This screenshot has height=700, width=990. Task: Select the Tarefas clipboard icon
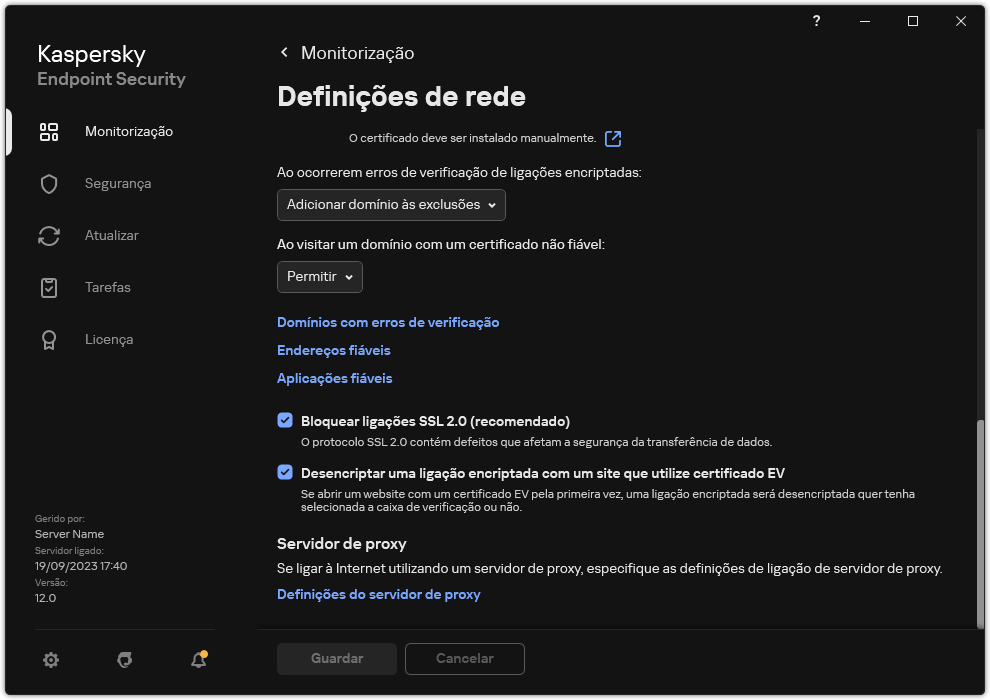point(49,287)
